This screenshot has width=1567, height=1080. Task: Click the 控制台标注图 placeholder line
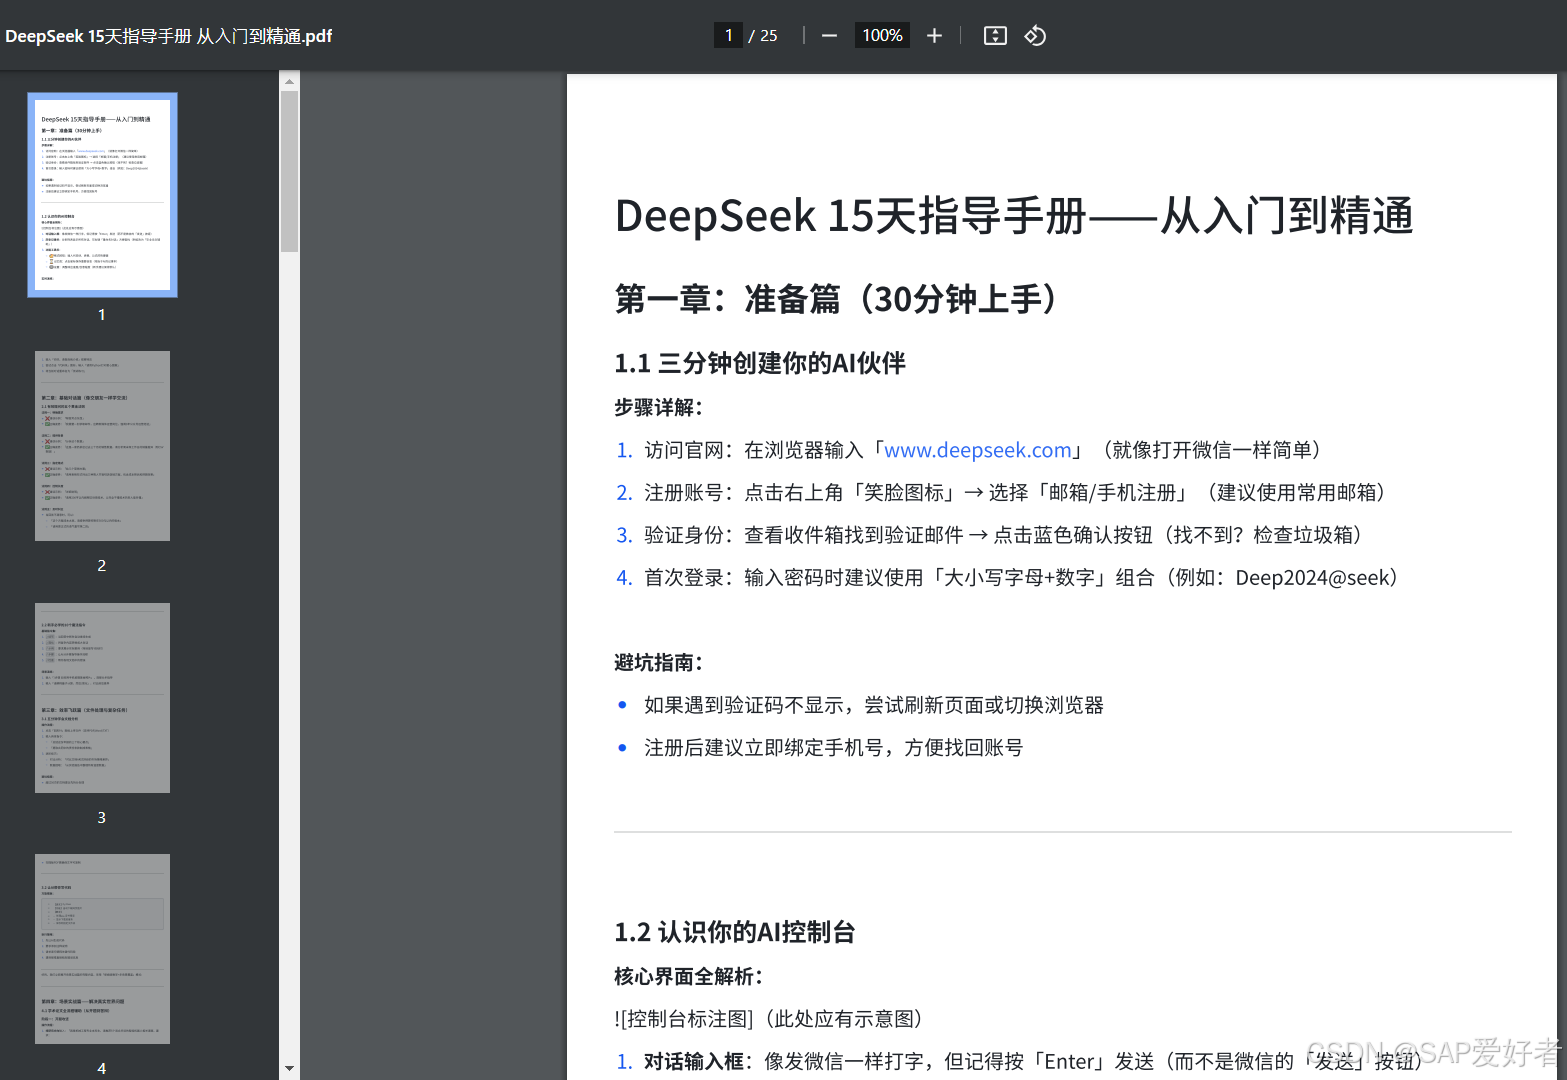coord(770,1019)
